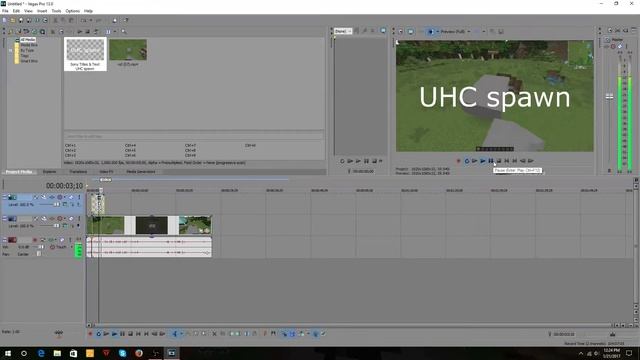Screen dimensions: 640x360
Task: Click the Insert Marker icon in bottom toolbar
Action: click(265, 334)
